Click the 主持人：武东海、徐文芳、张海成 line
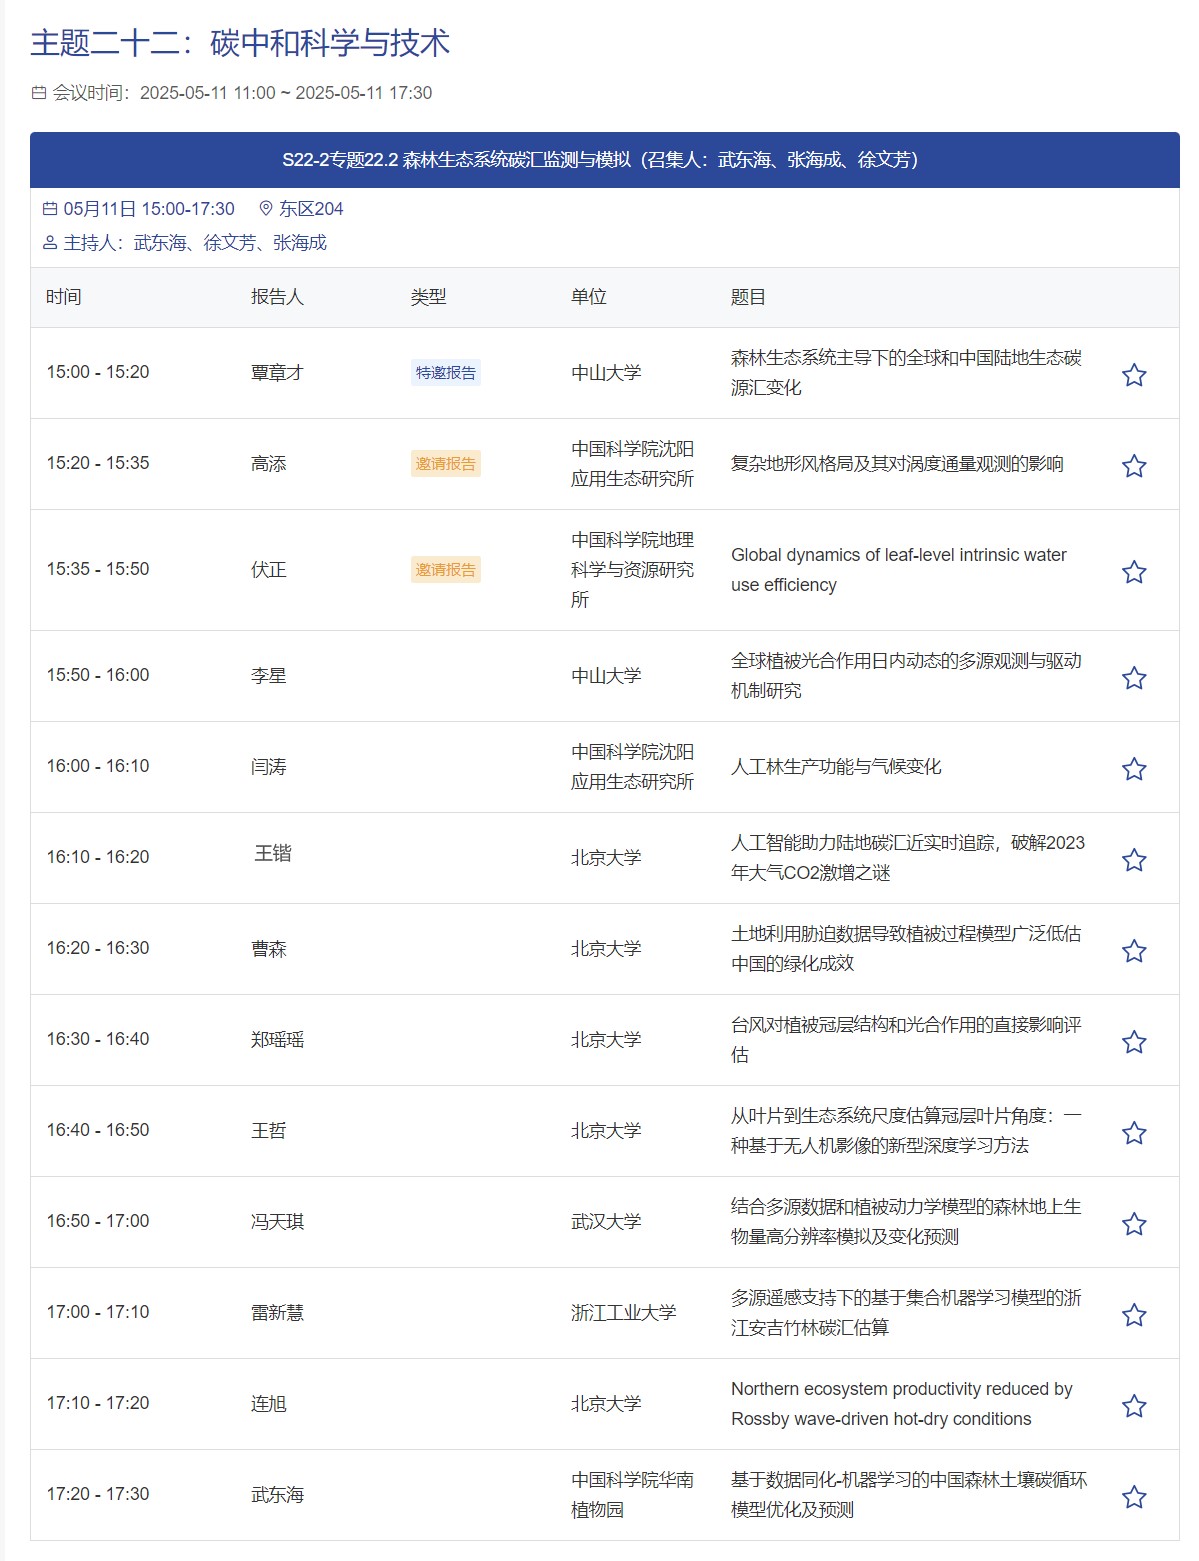The width and height of the screenshot is (1199, 1561). (x=195, y=243)
